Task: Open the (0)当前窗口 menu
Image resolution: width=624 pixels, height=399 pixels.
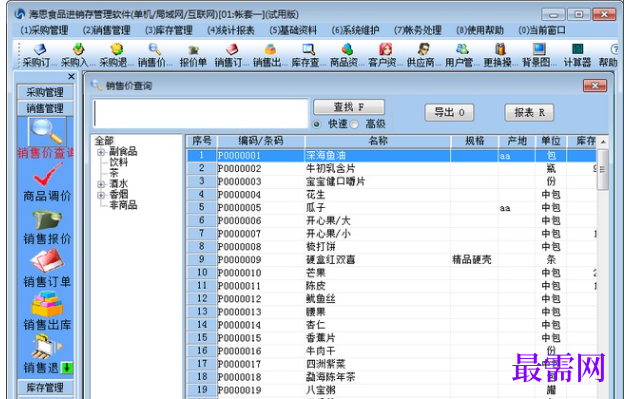Action: (x=542, y=30)
